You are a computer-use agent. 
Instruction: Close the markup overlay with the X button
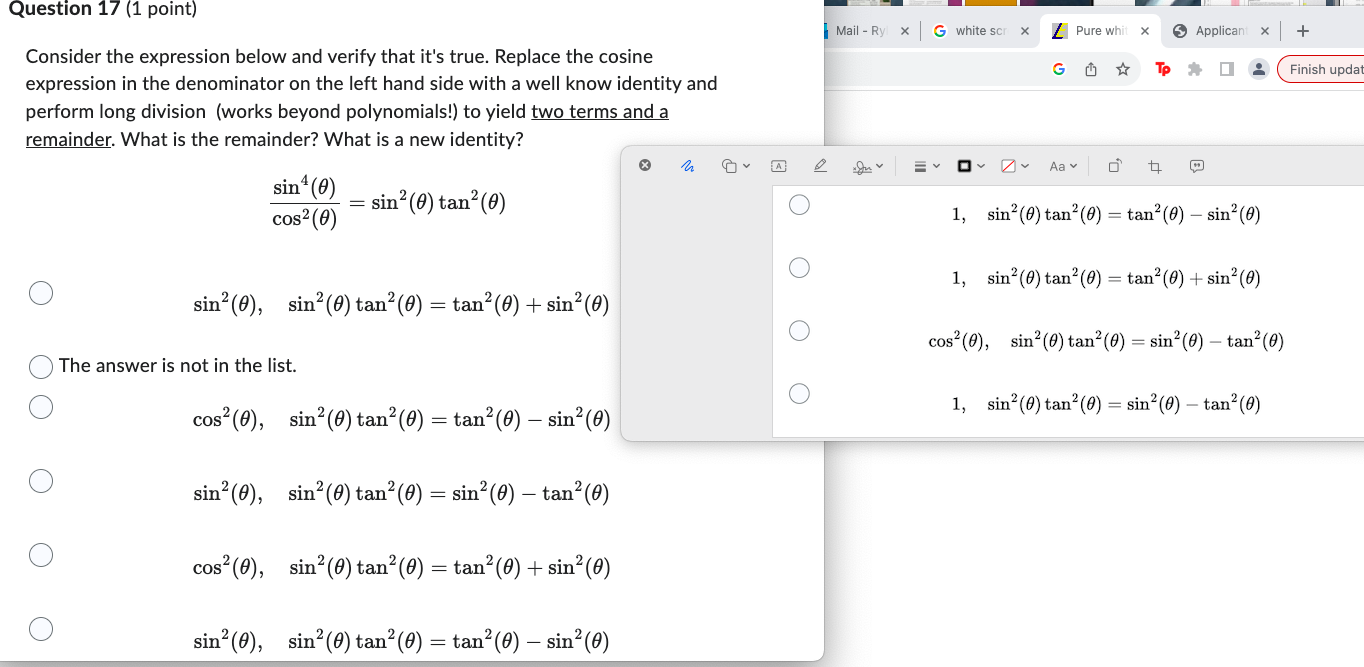[645, 165]
